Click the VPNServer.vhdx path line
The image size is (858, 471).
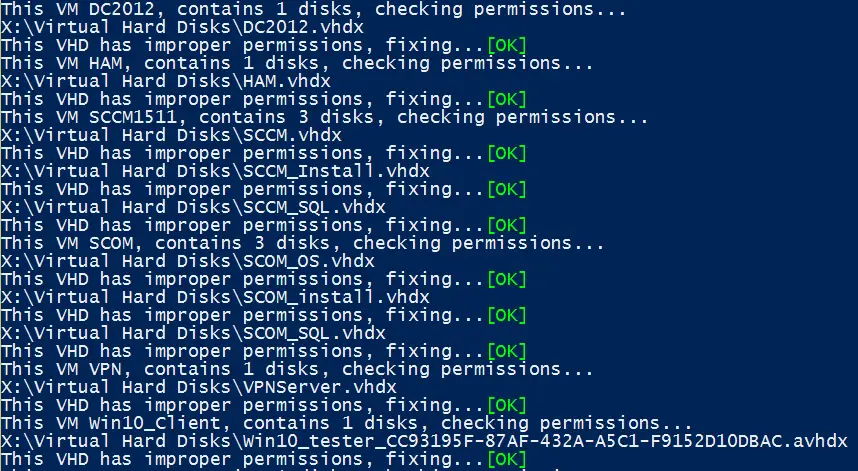[199, 387]
